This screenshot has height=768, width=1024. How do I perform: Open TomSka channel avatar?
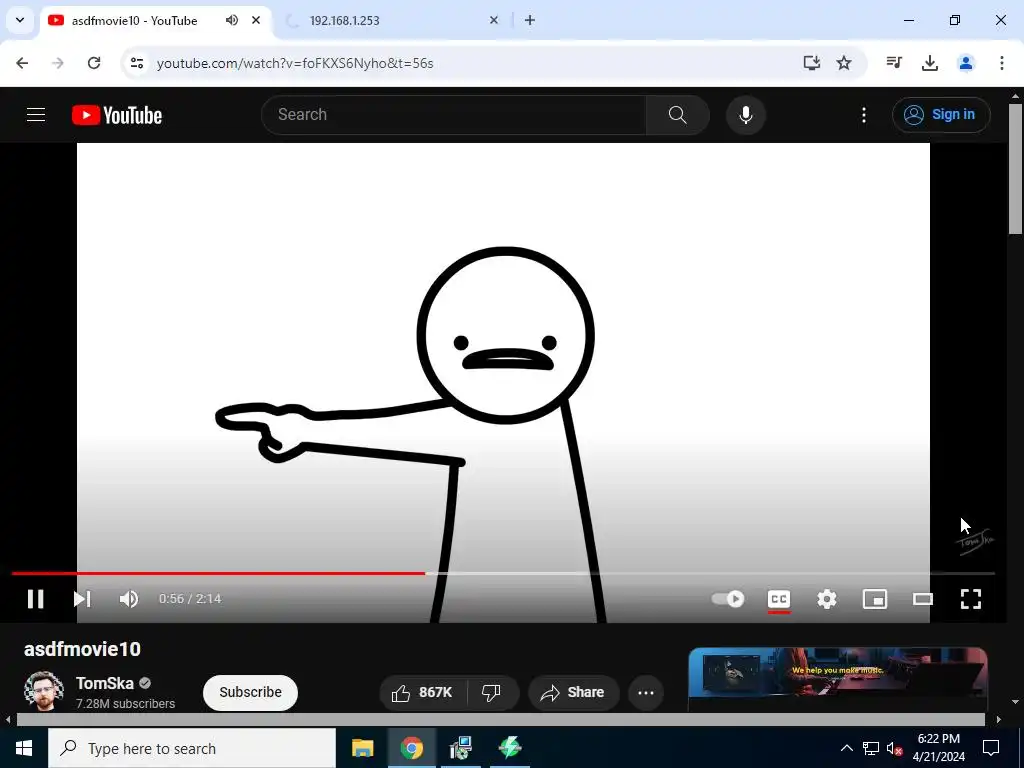(44, 691)
